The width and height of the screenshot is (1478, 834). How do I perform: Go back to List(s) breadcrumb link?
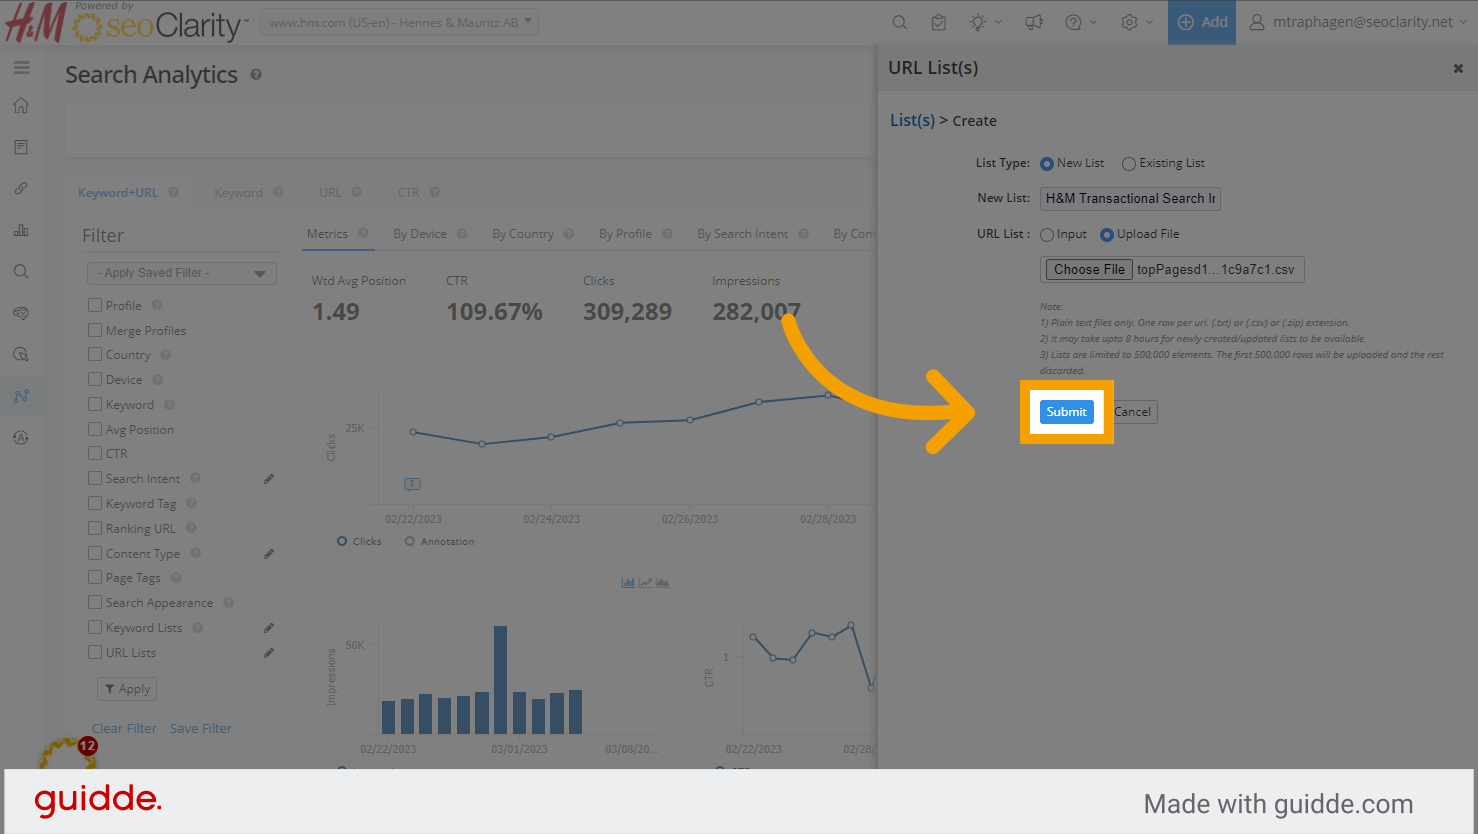tap(912, 121)
